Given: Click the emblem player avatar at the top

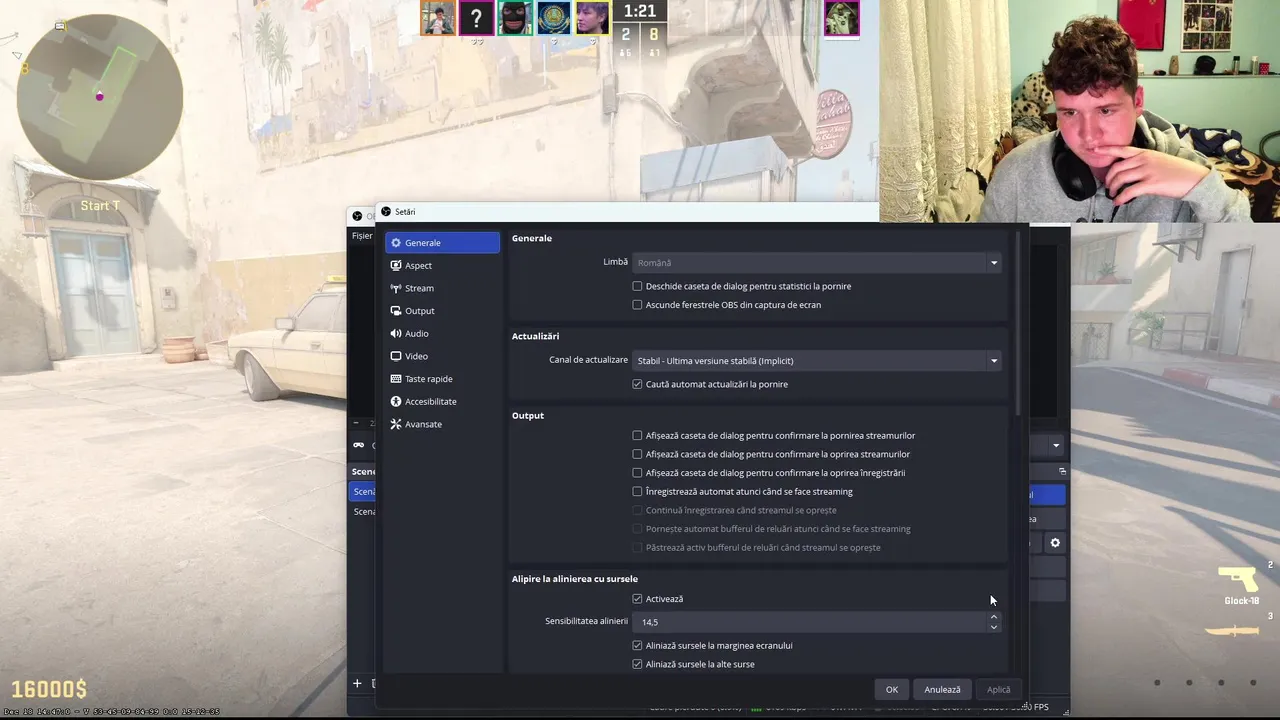Looking at the screenshot, I should click(x=554, y=18).
